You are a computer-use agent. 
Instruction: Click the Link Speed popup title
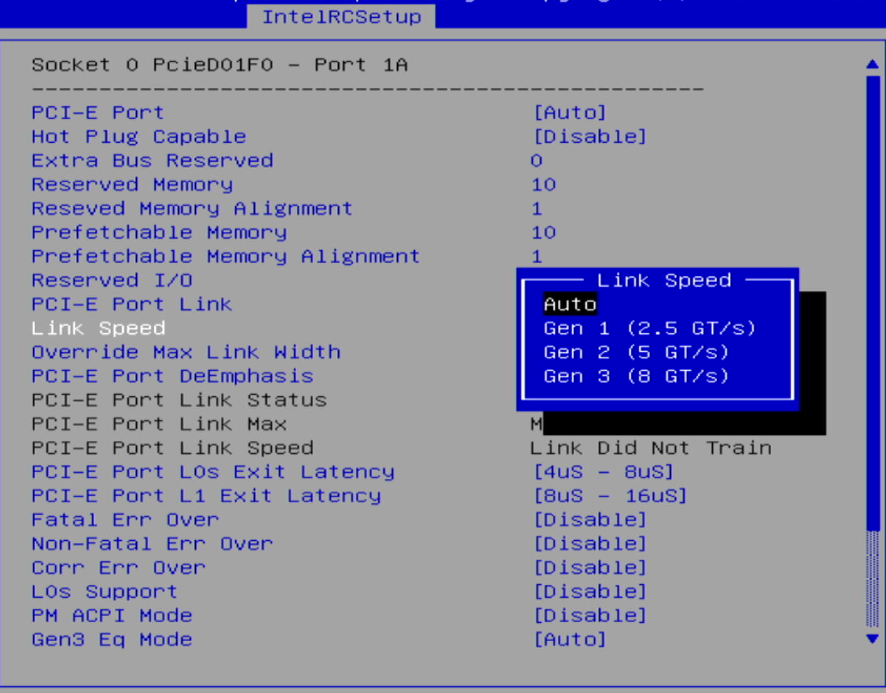pyautogui.click(x=664, y=280)
